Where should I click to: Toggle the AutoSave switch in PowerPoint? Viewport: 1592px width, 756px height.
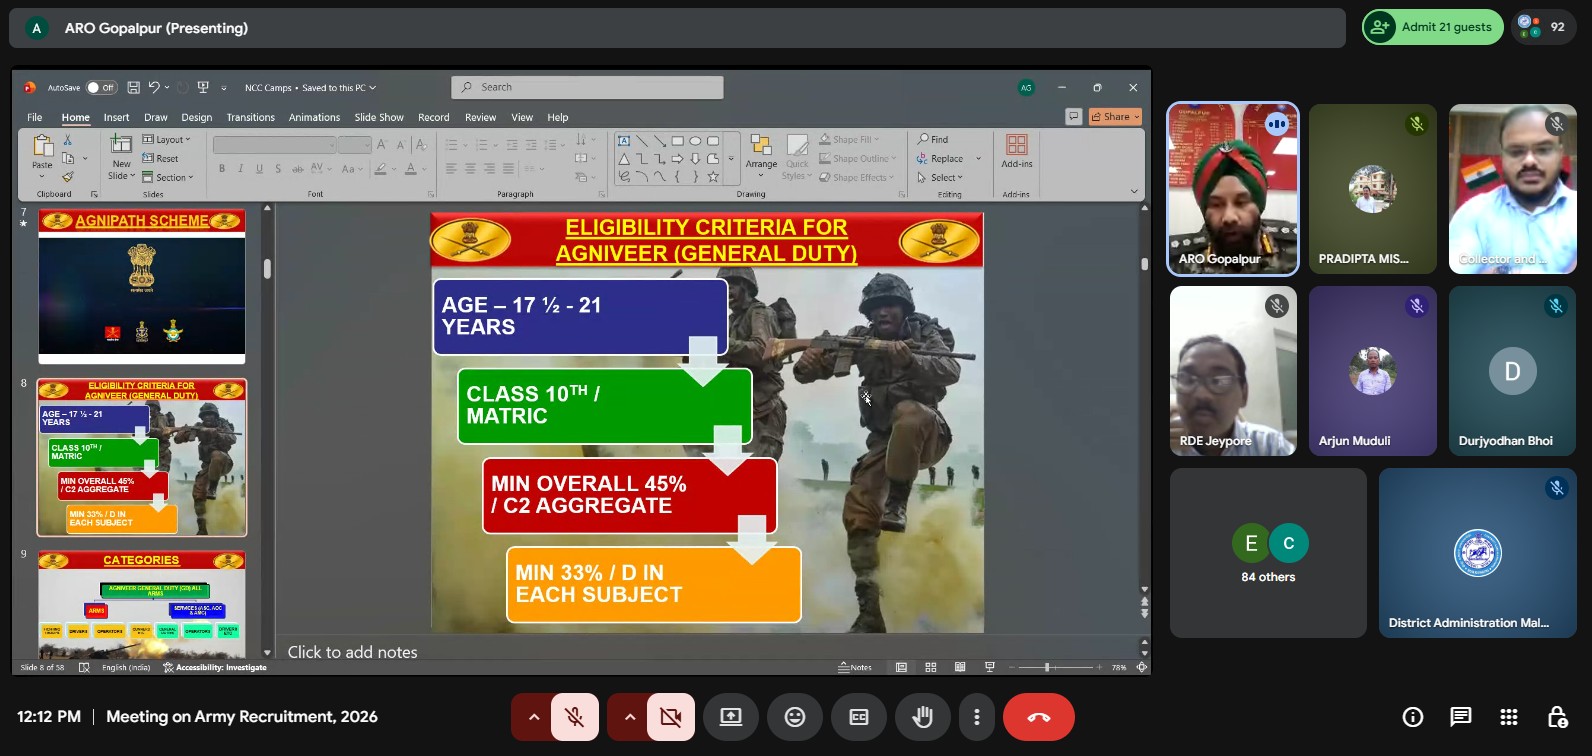[x=101, y=88]
